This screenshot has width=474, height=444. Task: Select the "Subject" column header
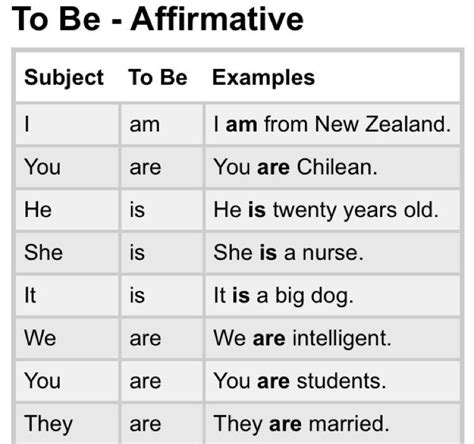click(x=64, y=78)
